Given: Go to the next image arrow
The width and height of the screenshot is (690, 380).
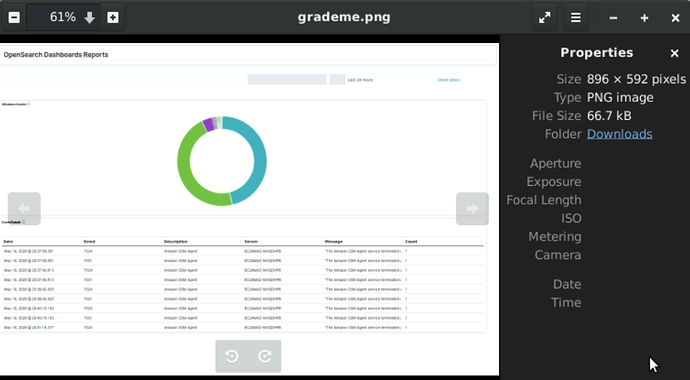Looking at the screenshot, I should point(472,208).
